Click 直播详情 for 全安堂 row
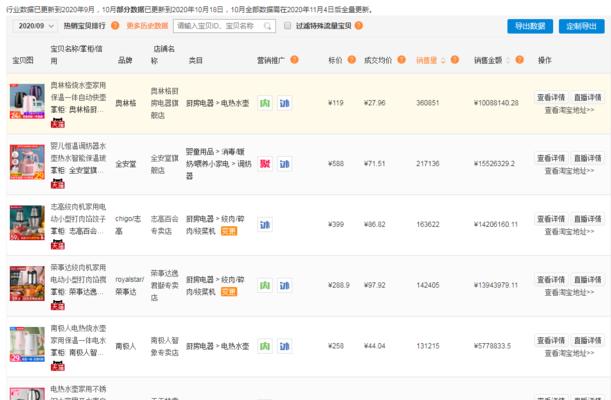The image size is (611, 400). [x=588, y=158]
